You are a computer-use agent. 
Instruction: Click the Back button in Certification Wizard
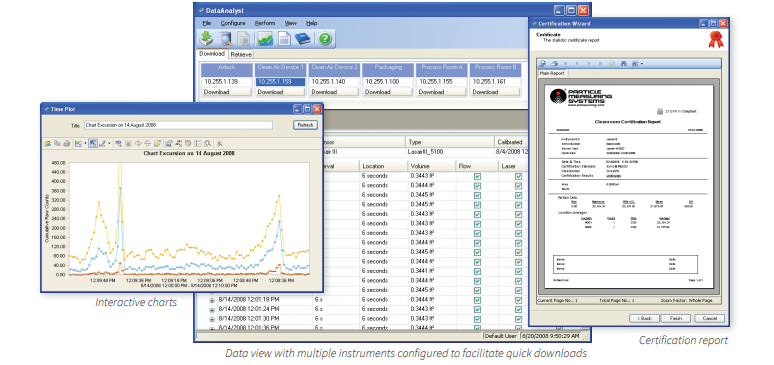(x=645, y=319)
